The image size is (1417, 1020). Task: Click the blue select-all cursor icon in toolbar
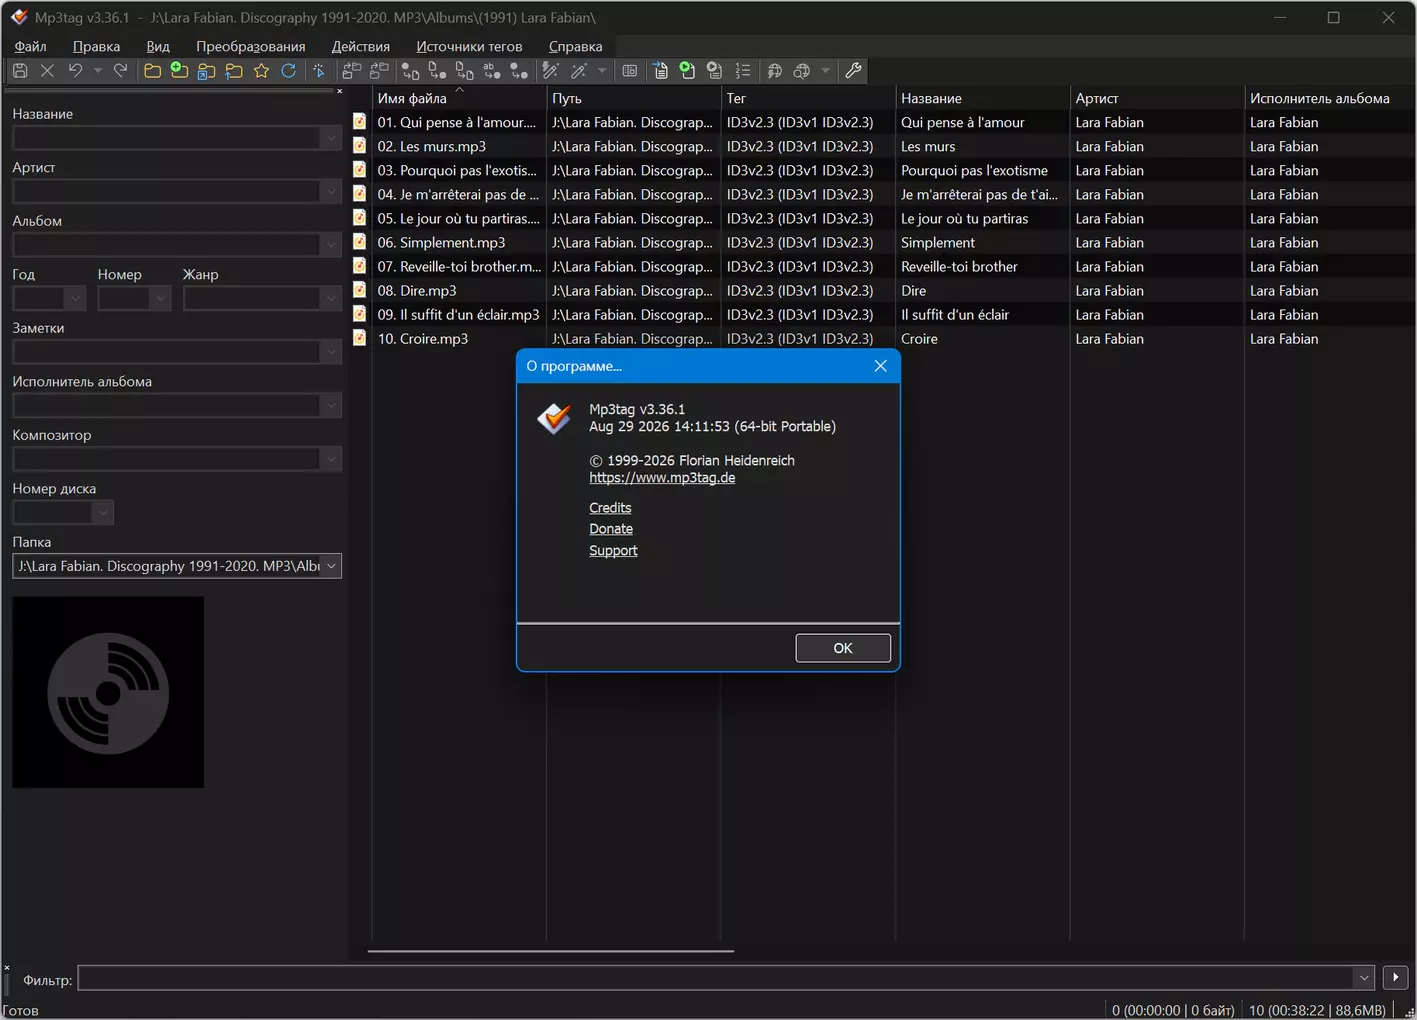[320, 71]
